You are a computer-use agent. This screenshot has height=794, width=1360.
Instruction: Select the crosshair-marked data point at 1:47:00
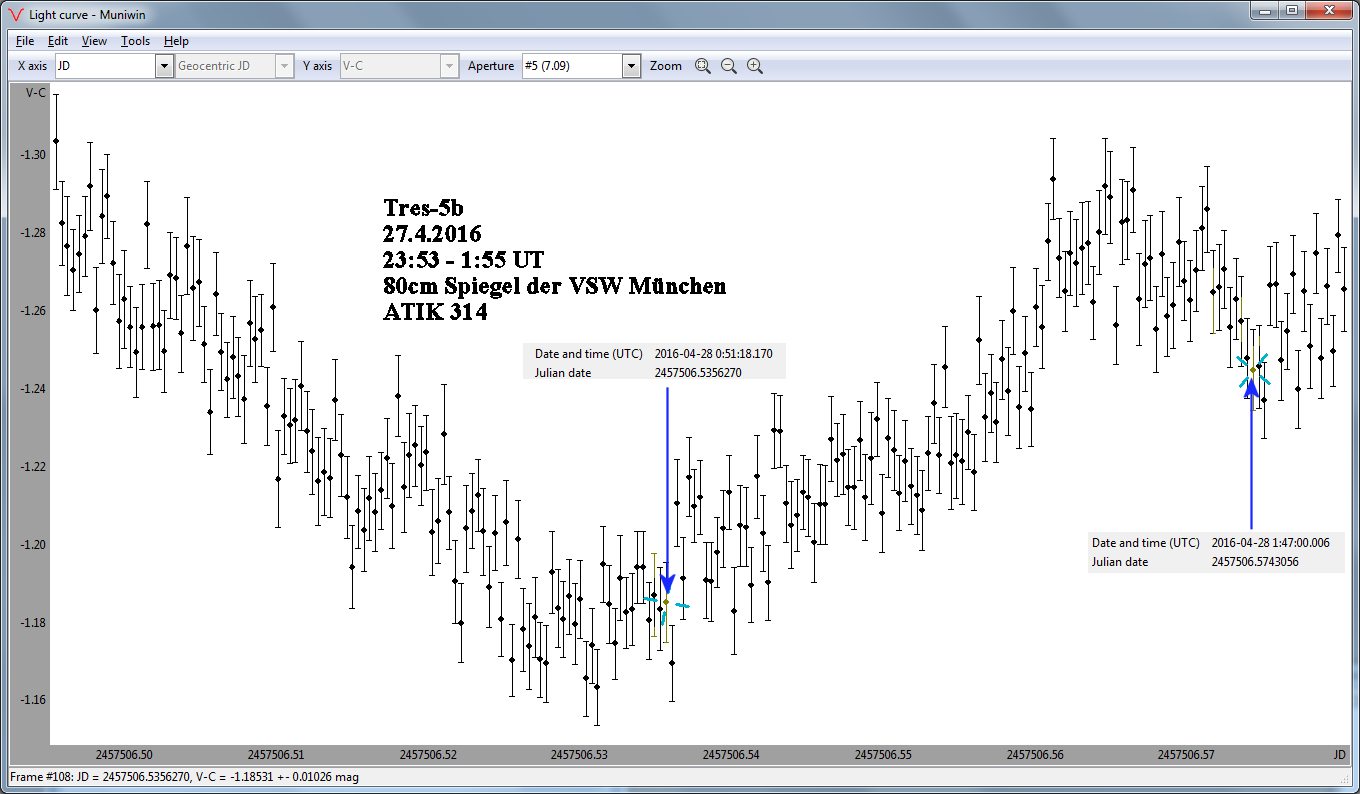click(x=1252, y=369)
